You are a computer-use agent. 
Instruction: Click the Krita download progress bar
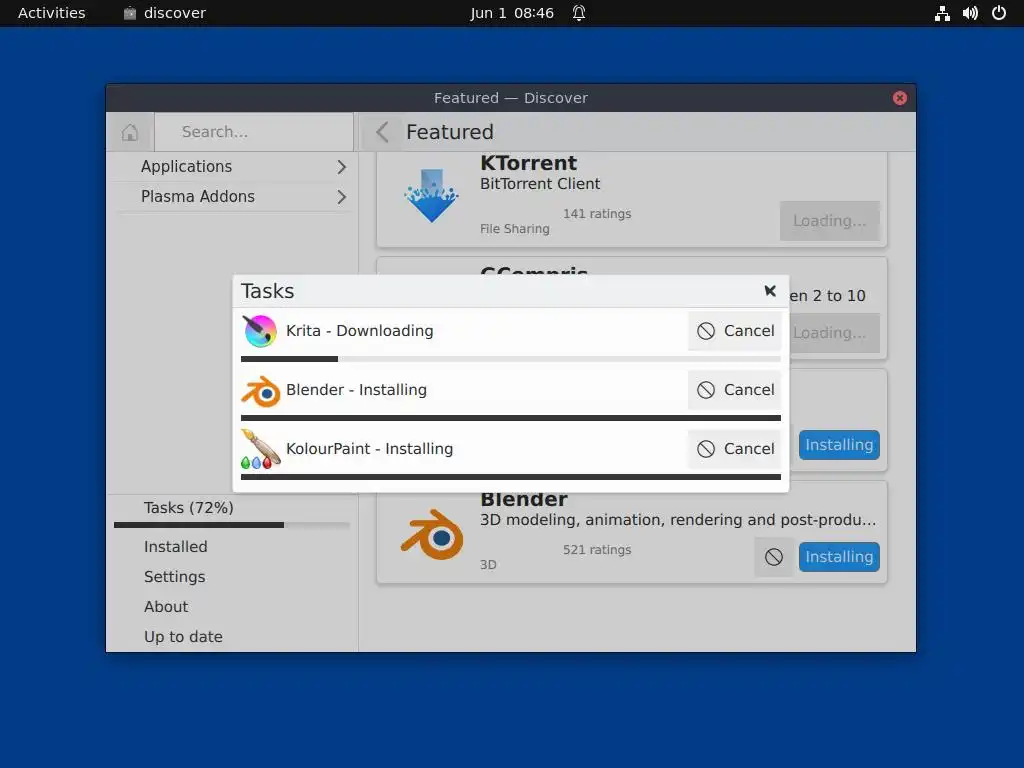point(511,359)
